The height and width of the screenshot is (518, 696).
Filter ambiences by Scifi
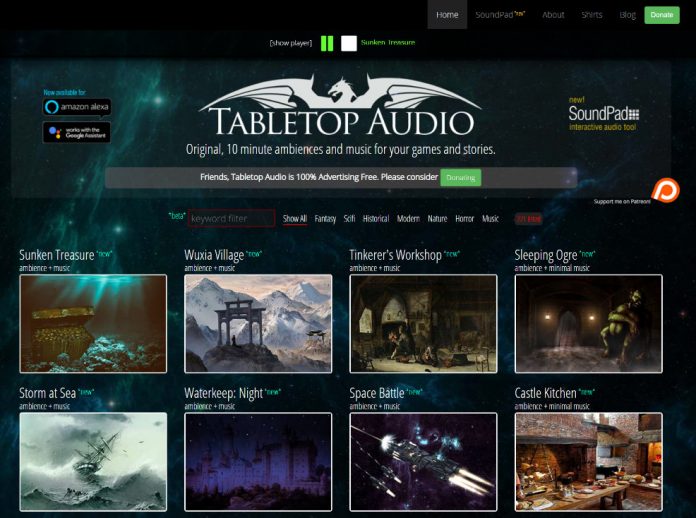tap(349, 219)
